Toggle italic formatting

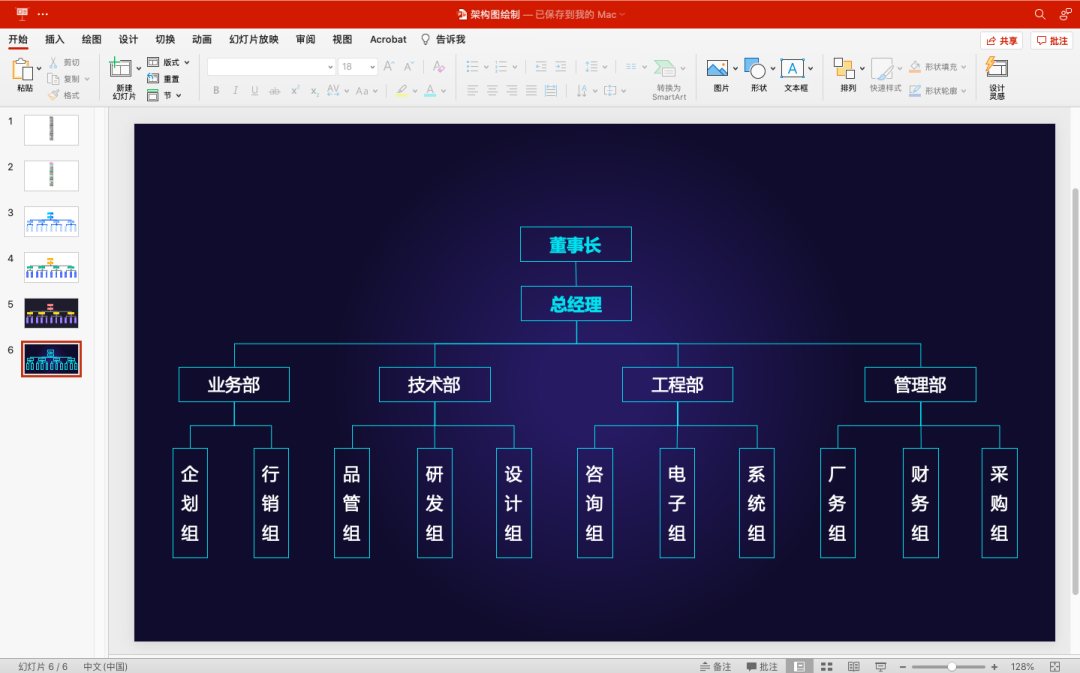(x=235, y=90)
